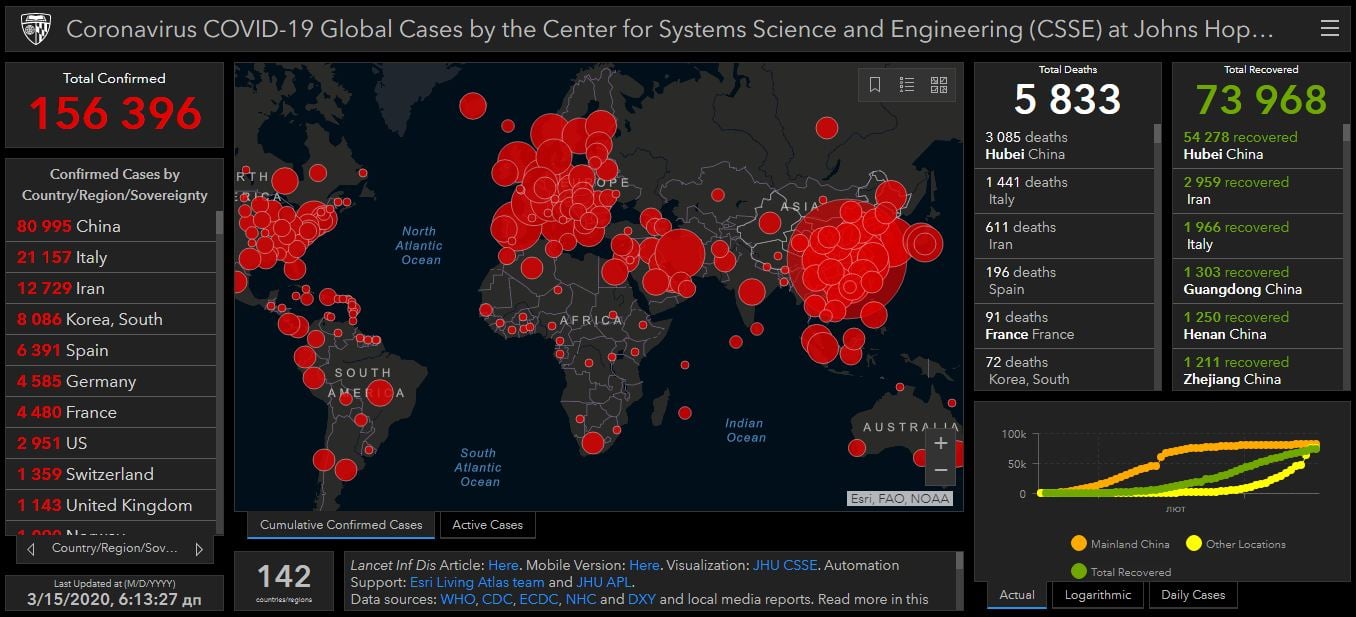The image size is (1356, 617).
Task: Select the Logarithmic chart tab
Action: pyautogui.click(x=1097, y=595)
